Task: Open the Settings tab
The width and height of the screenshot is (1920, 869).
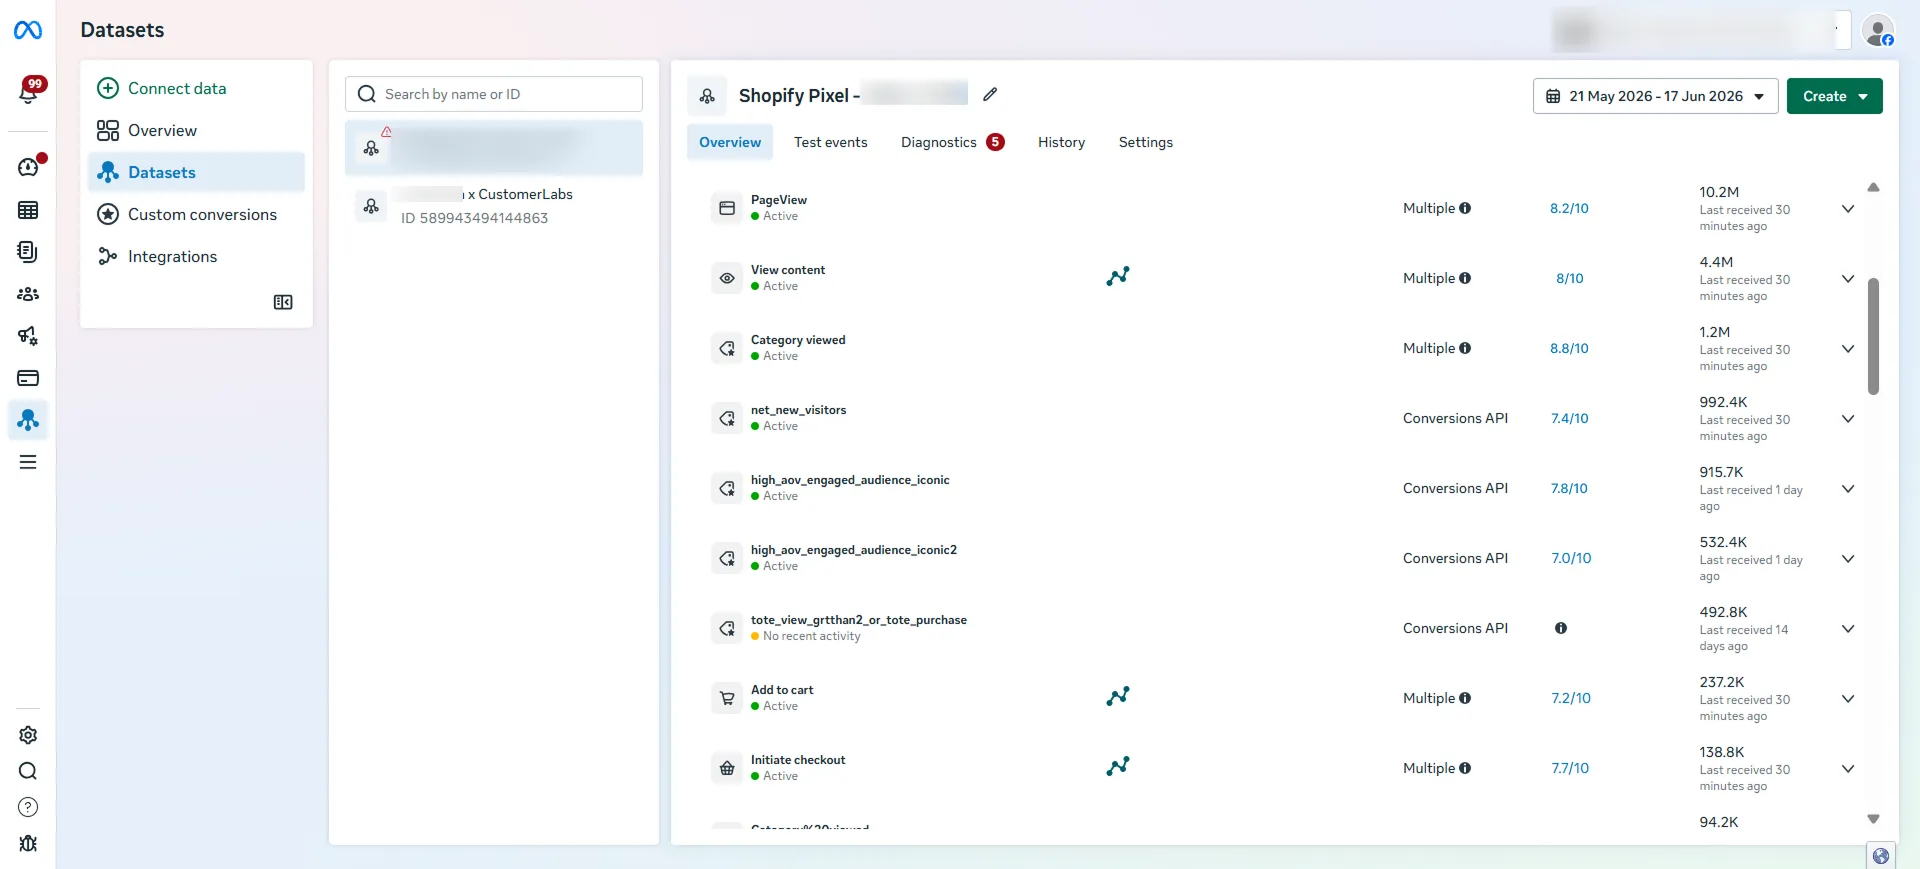Action: [x=1145, y=142]
